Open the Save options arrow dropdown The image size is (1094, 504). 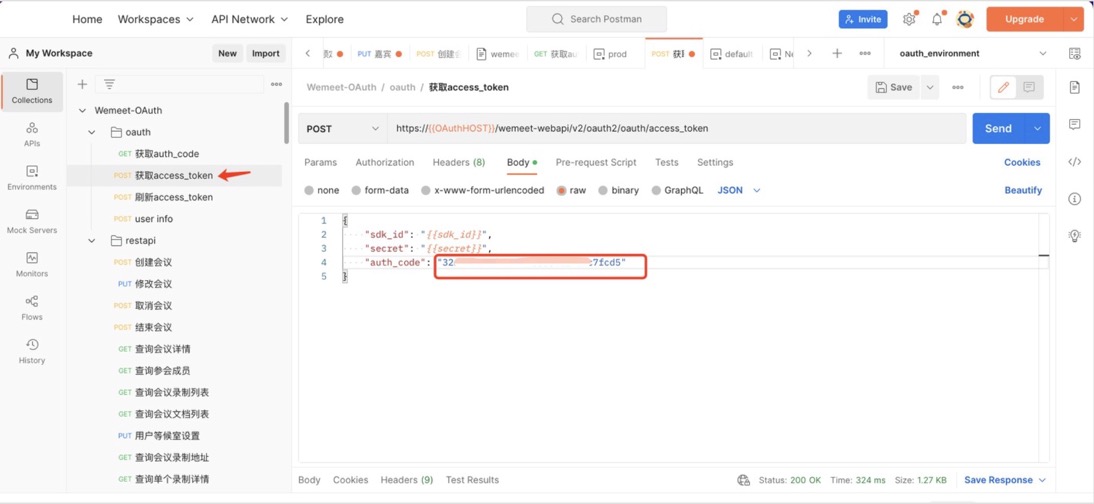tap(929, 87)
